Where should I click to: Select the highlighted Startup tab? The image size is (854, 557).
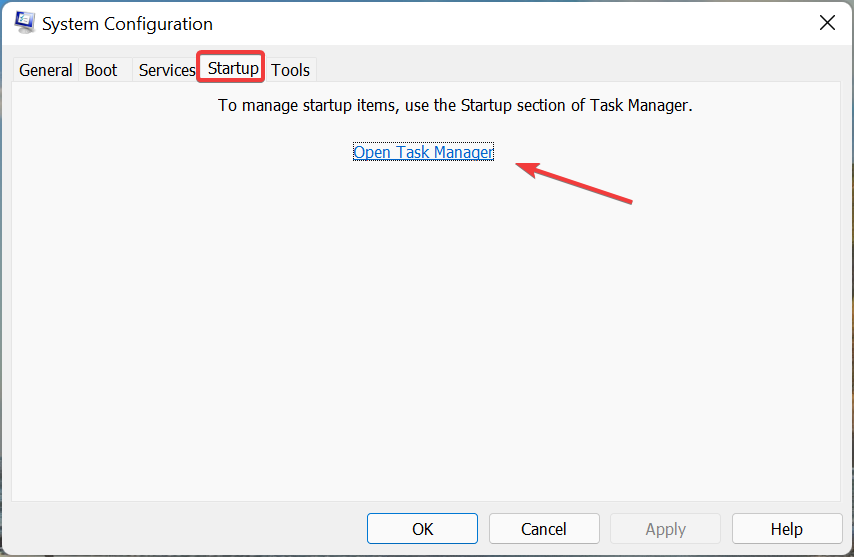click(x=233, y=68)
